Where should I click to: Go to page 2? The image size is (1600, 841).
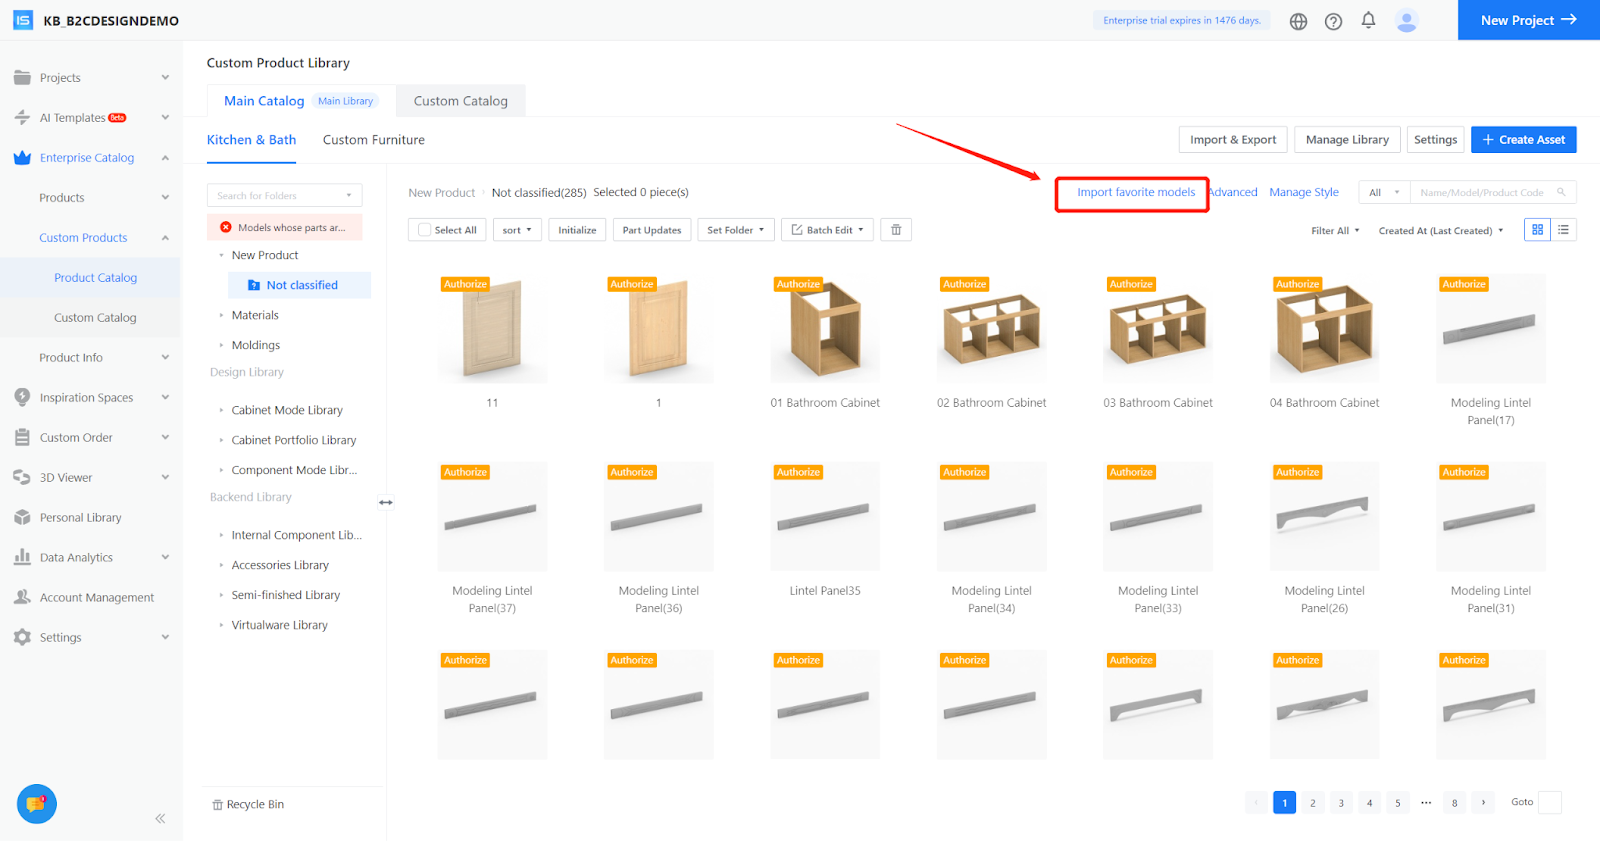click(1313, 802)
